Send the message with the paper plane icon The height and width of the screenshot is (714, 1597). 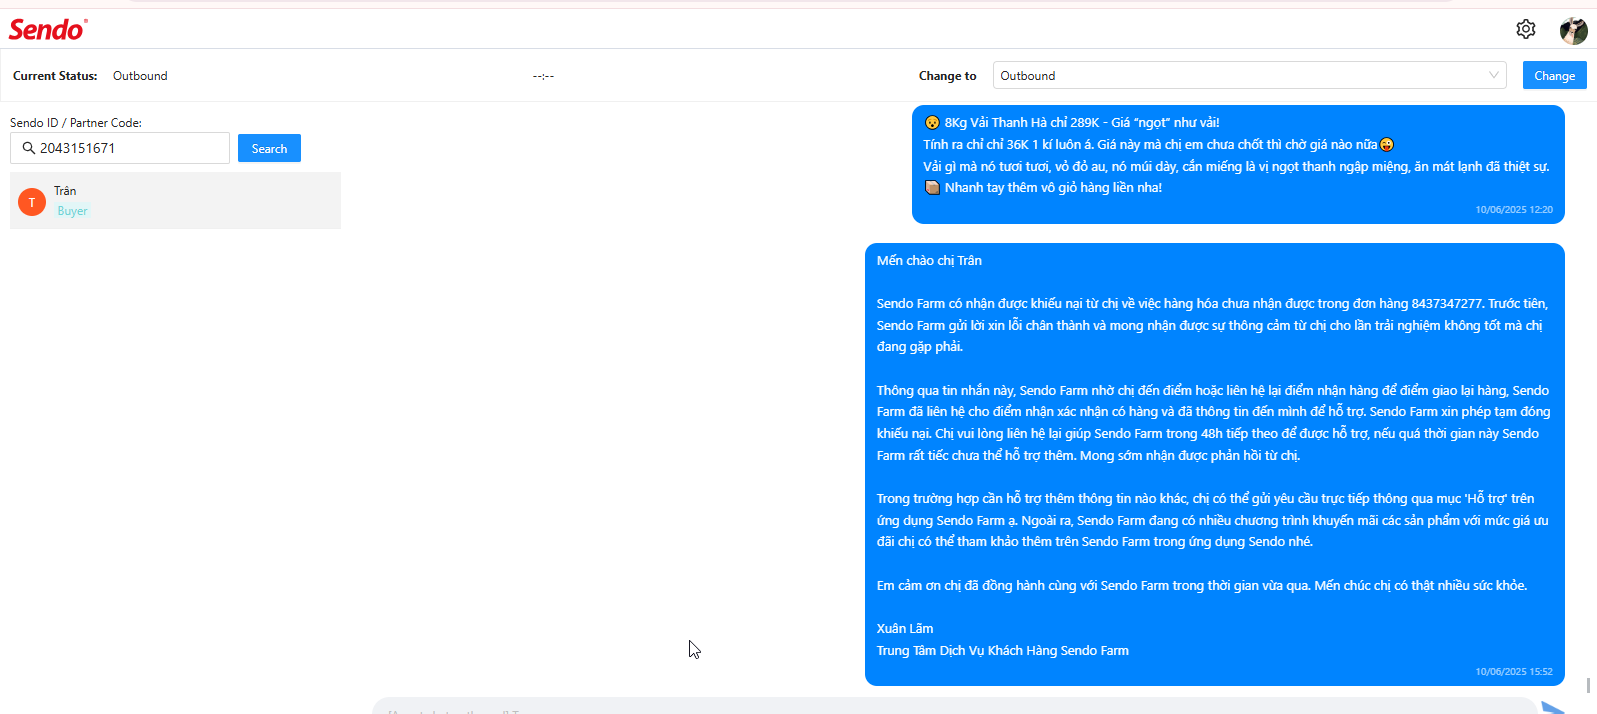click(1553, 708)
